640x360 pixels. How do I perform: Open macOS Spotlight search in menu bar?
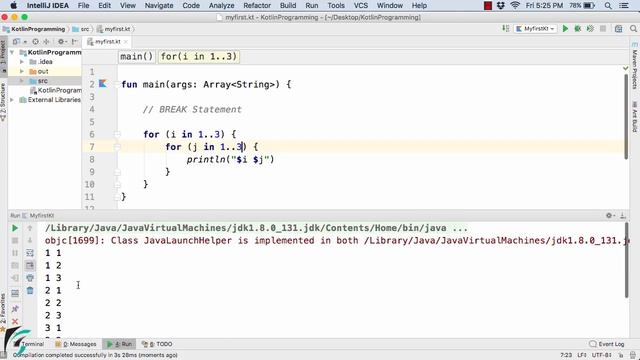608,5
